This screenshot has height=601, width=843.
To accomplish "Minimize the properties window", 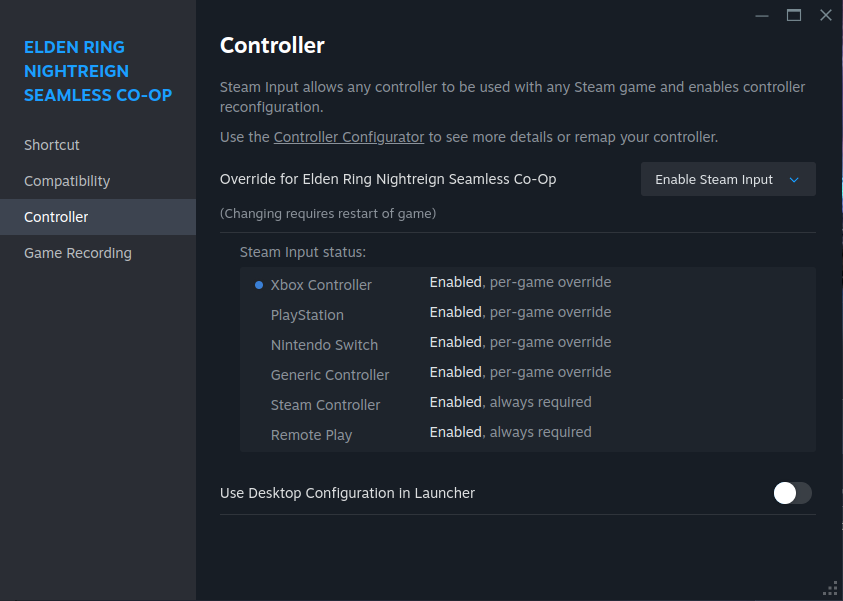I will tap(763, 14).
